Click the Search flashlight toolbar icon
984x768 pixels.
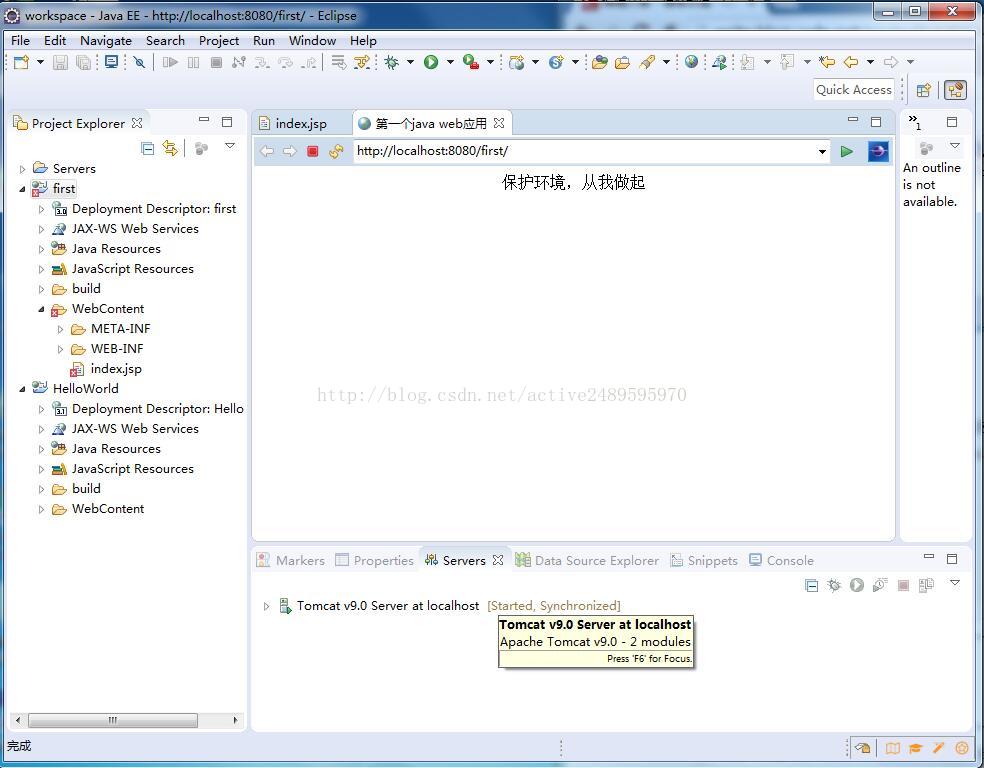[647, 61]
